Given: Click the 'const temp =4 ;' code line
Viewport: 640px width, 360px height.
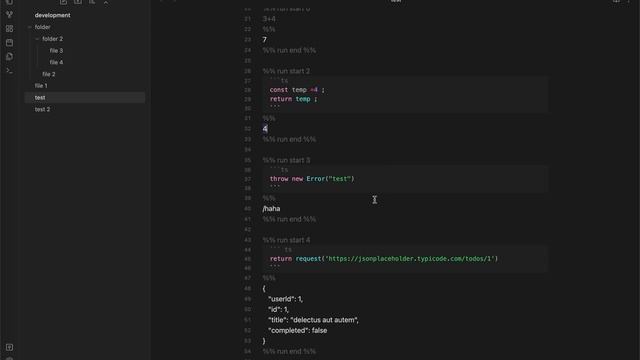Looking at the screenshot, I should point(297,90).
